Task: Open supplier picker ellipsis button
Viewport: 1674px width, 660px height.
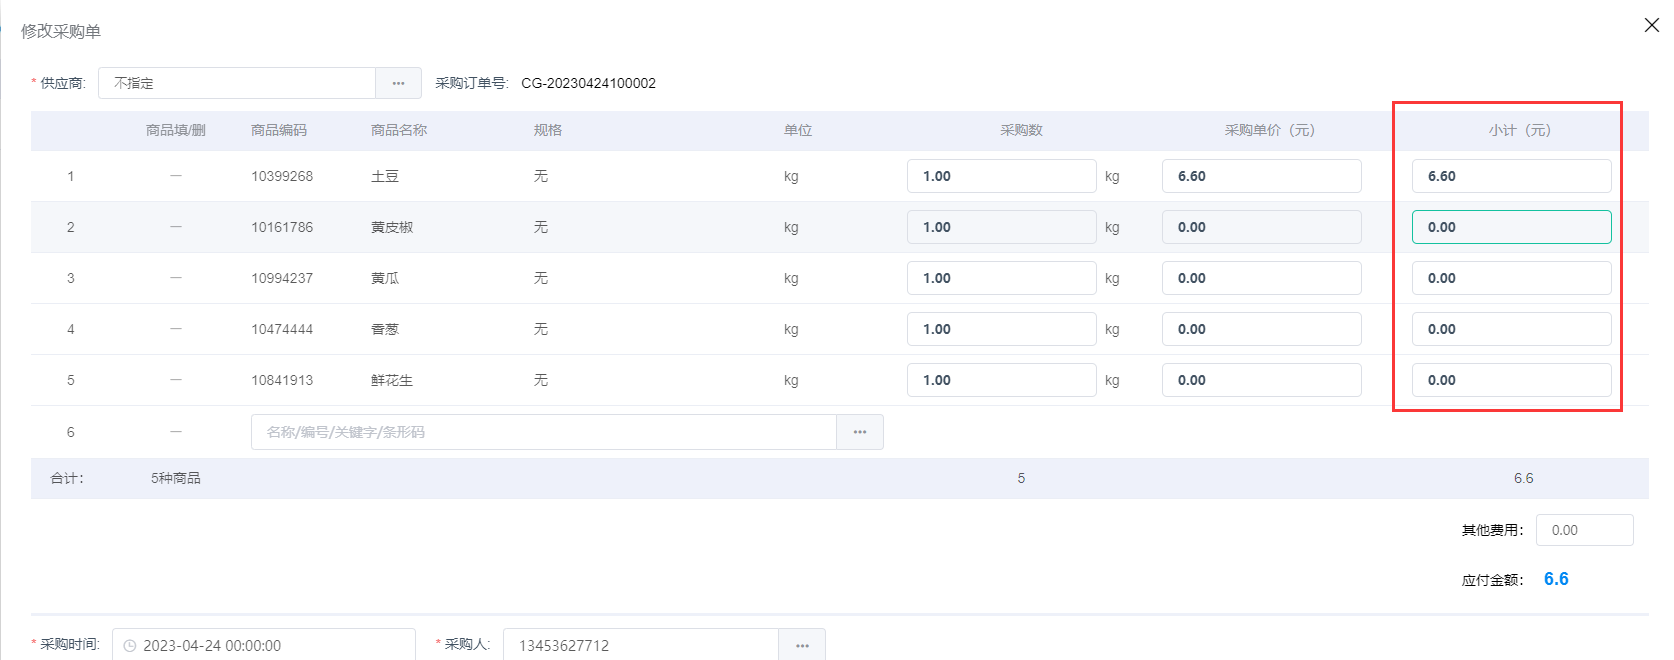Action: 398,83
